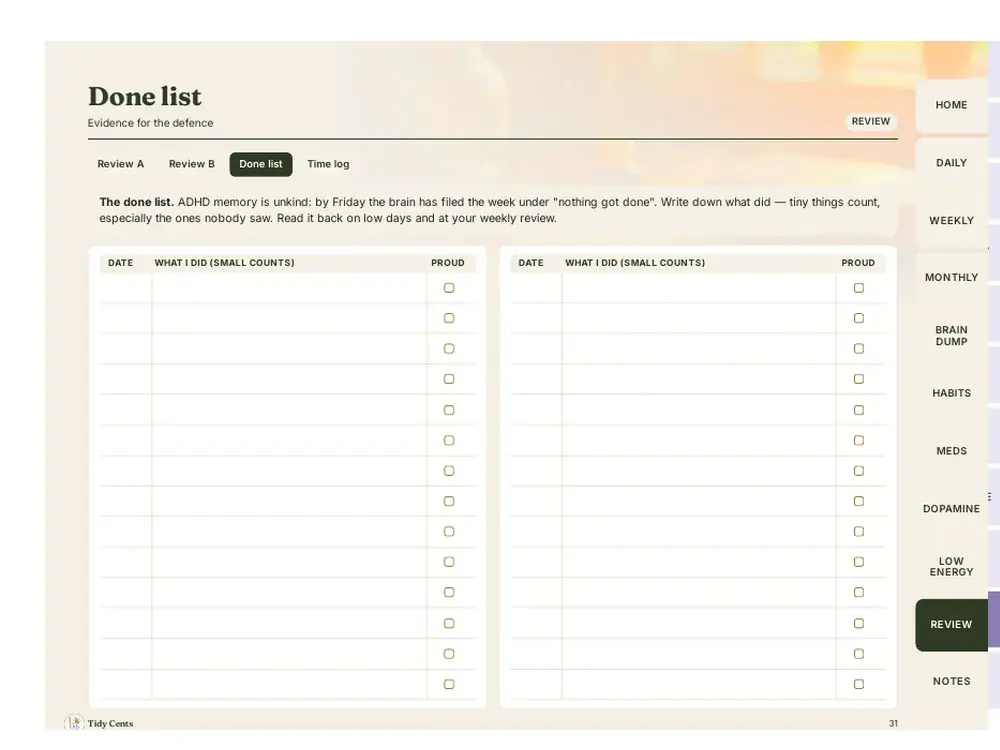The width and height of the screenshot is (1000, 750).
Task: Jump to the DOPAMINE side tab
Action: [951, 509]
